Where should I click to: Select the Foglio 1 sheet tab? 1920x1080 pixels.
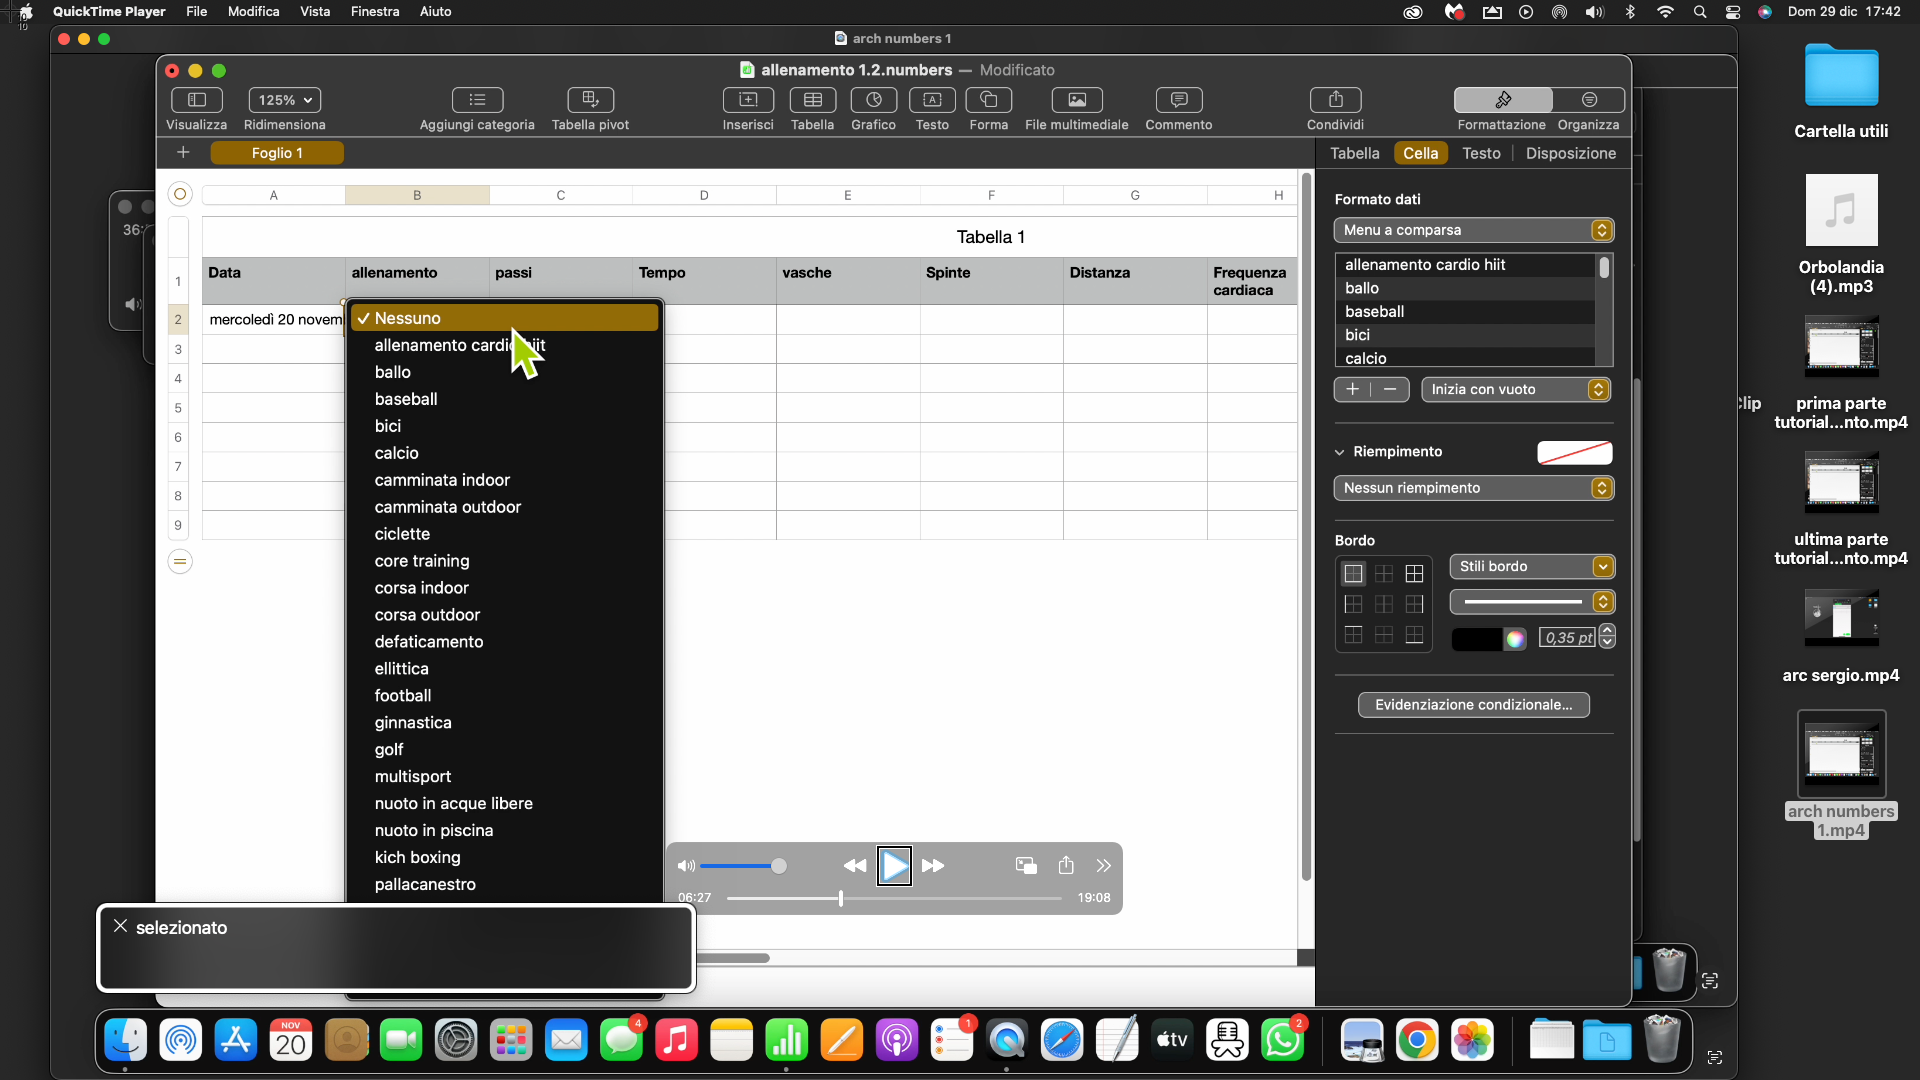[277, 153]
